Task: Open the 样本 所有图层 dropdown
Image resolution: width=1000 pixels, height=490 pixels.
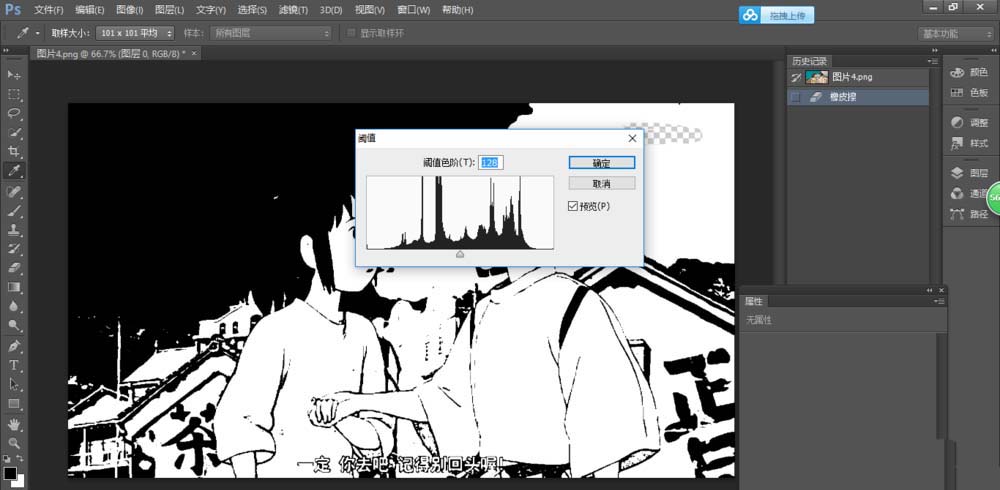Action: 271,33
